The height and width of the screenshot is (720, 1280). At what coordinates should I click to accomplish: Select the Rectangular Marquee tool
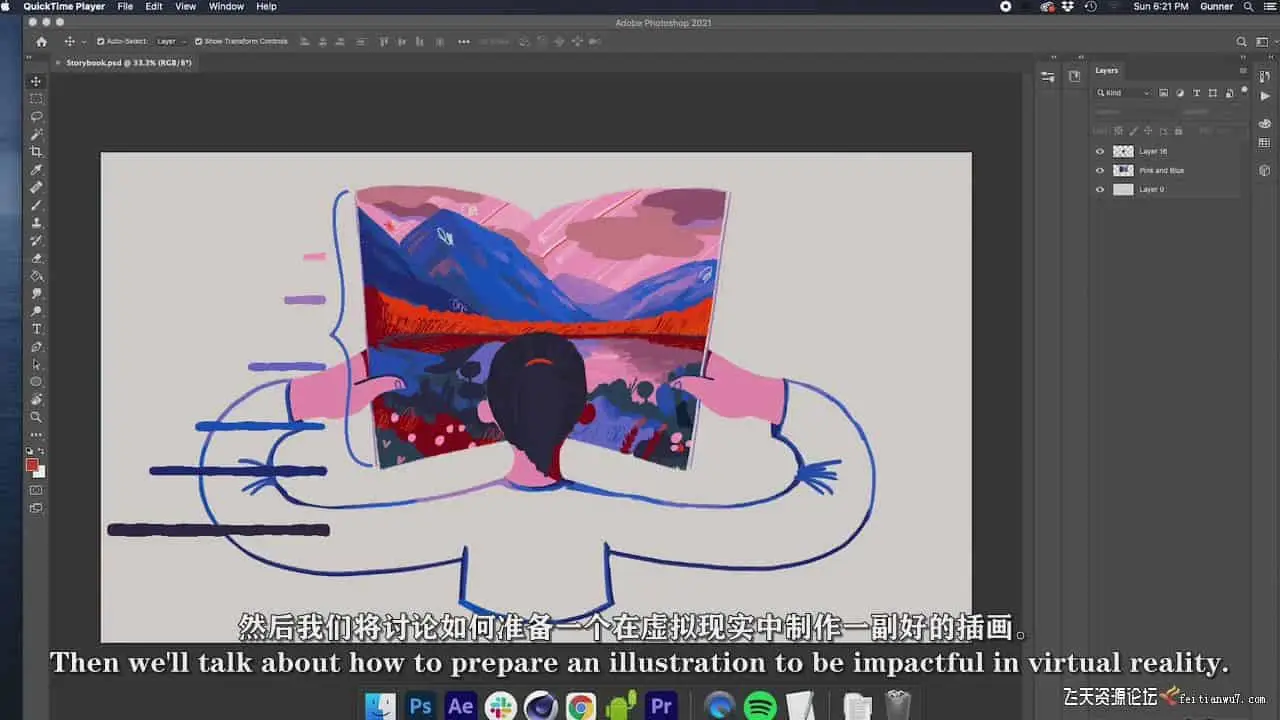coord(36,99)
